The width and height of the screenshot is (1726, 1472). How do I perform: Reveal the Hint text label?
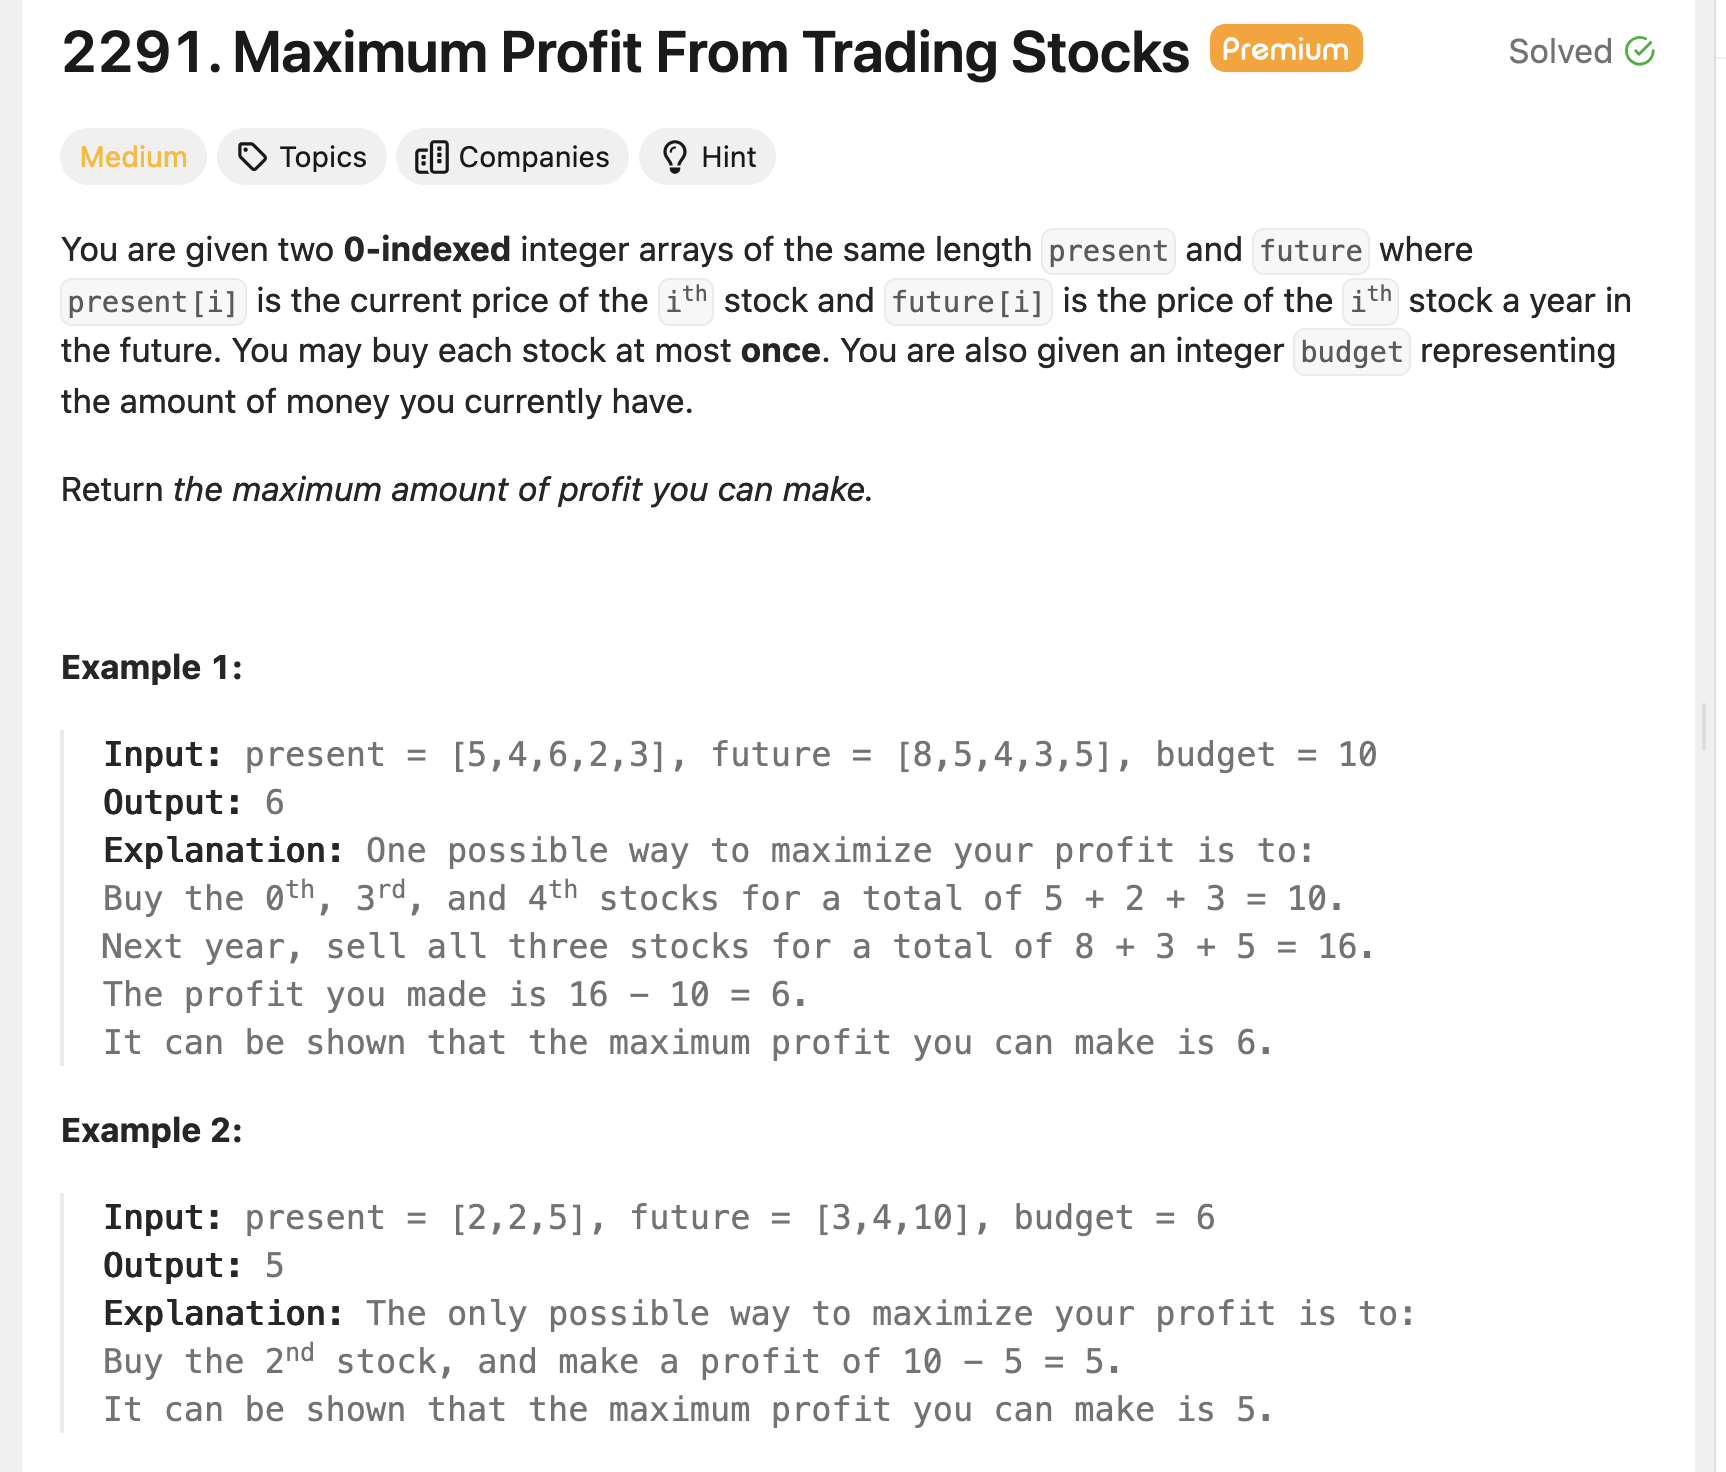click(728, 157)
